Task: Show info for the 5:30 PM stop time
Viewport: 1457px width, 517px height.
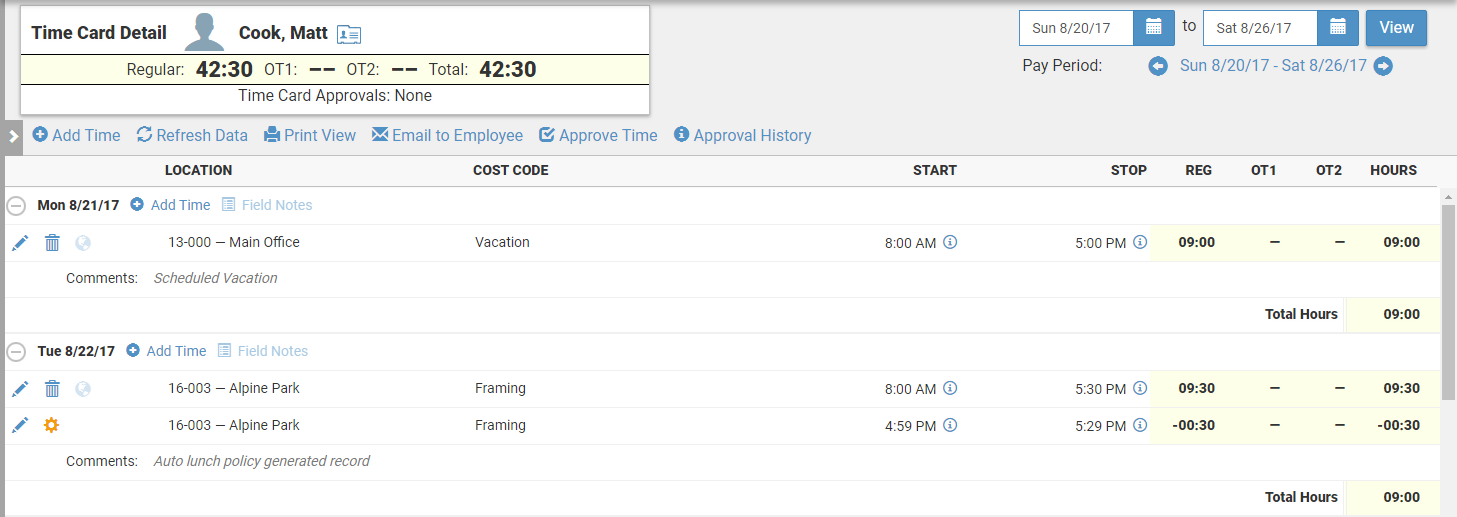Action: [x=1140, y=388]
